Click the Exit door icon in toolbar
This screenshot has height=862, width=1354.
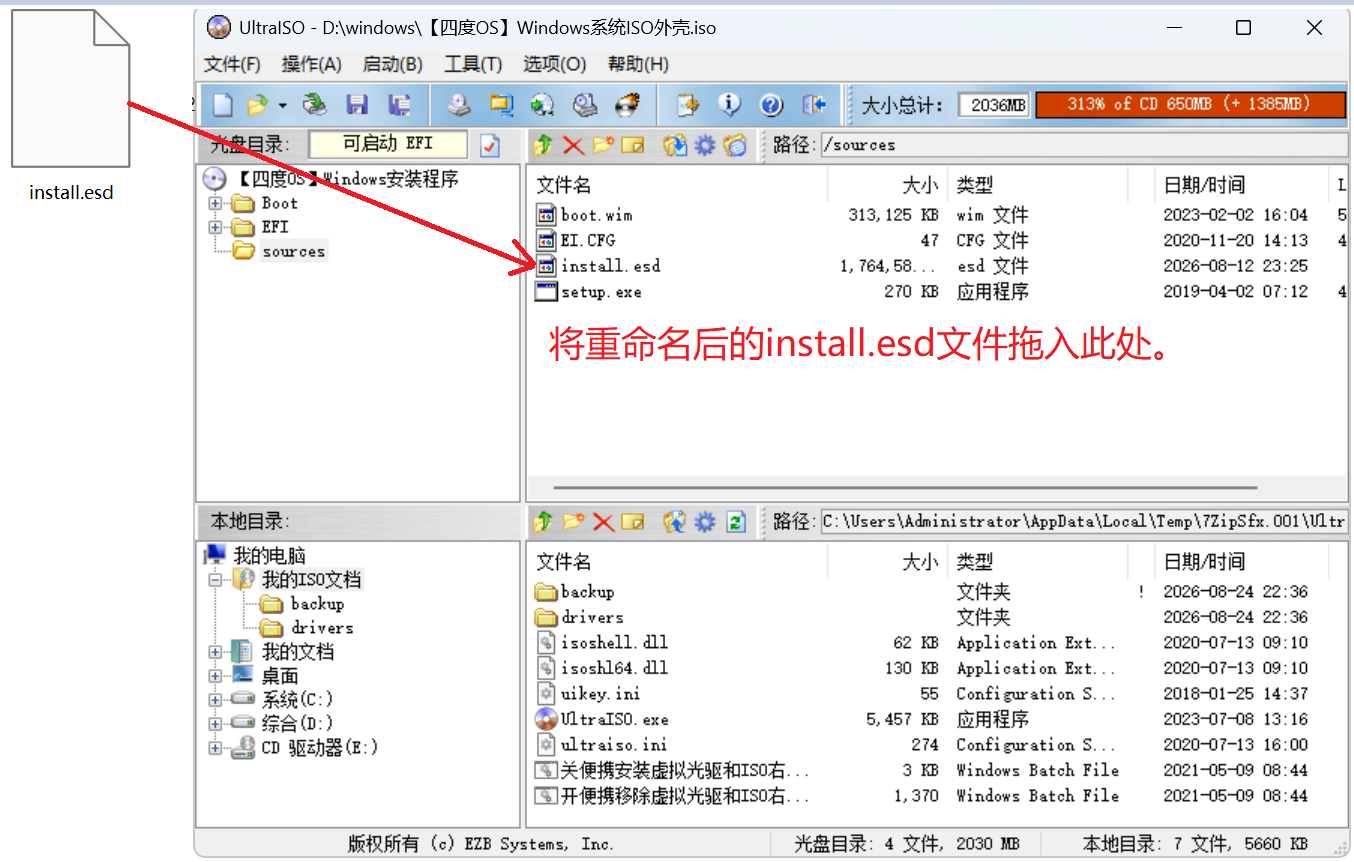coord(814,104)
